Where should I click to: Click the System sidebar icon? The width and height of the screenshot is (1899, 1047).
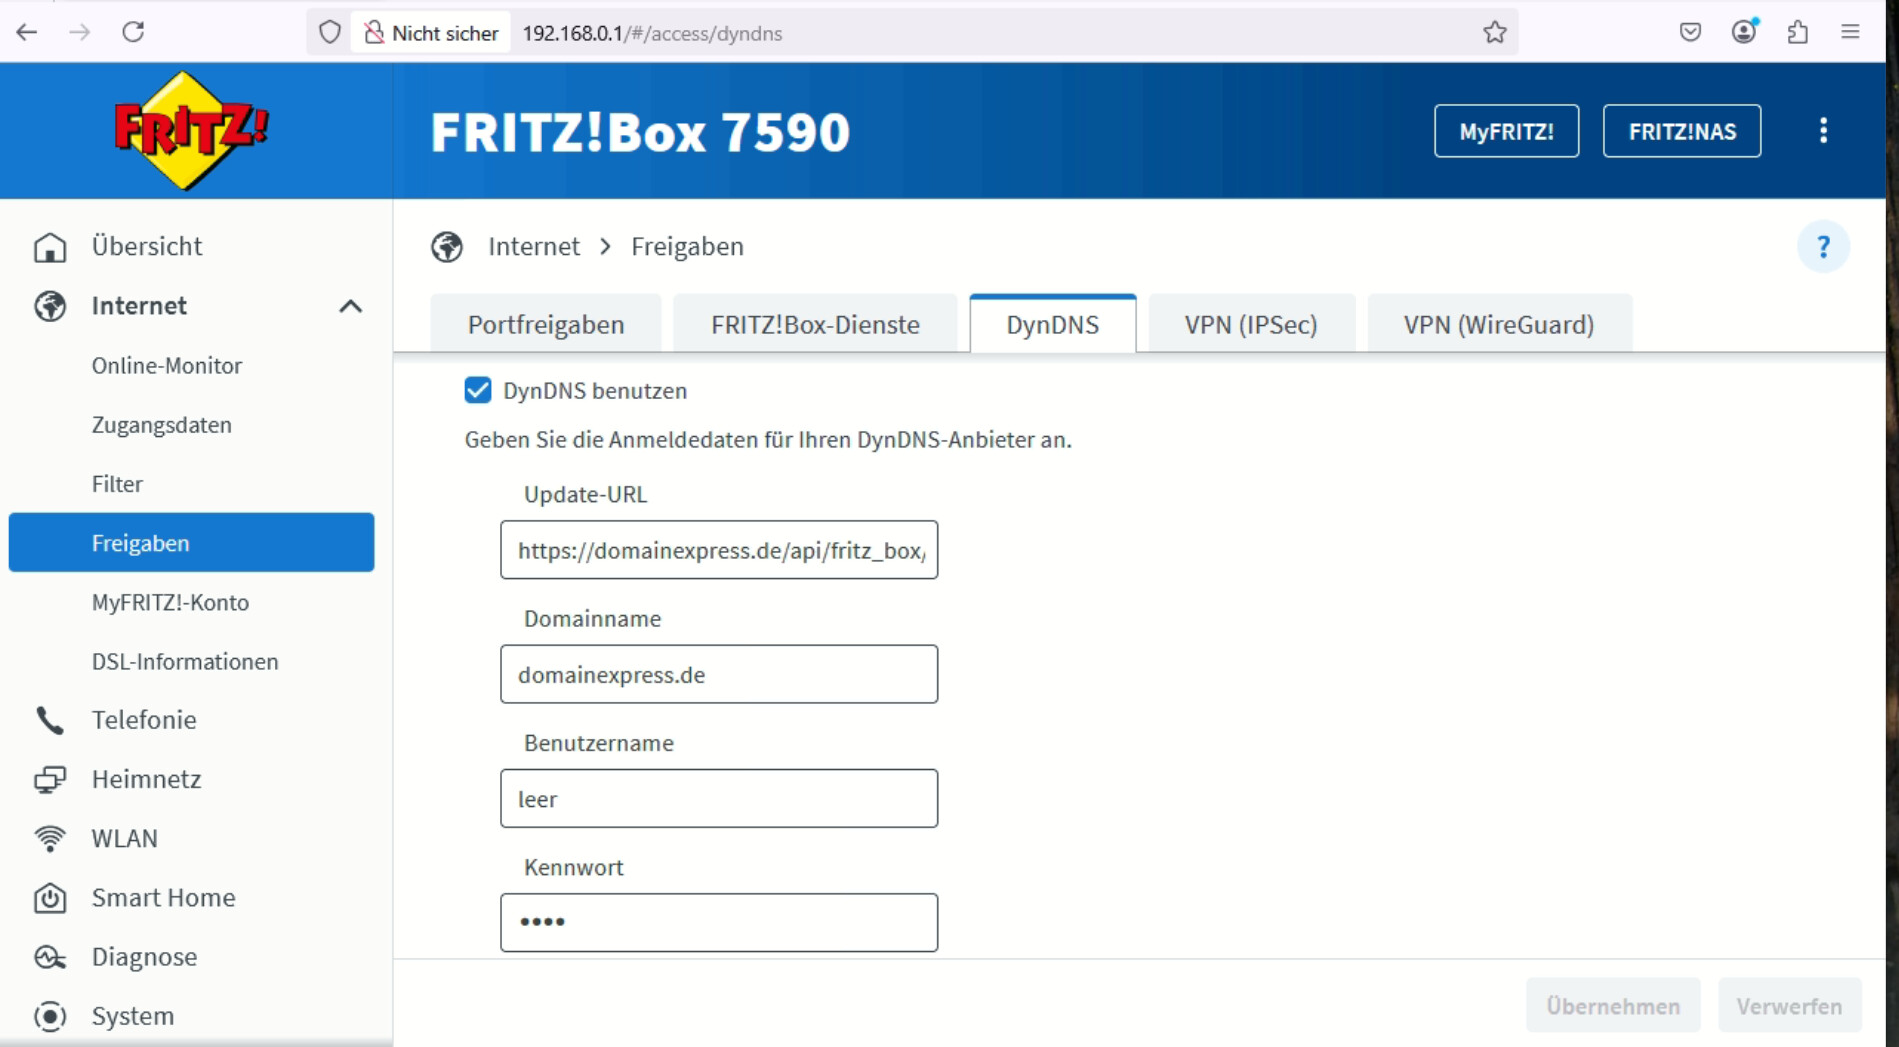[50, 1016]
